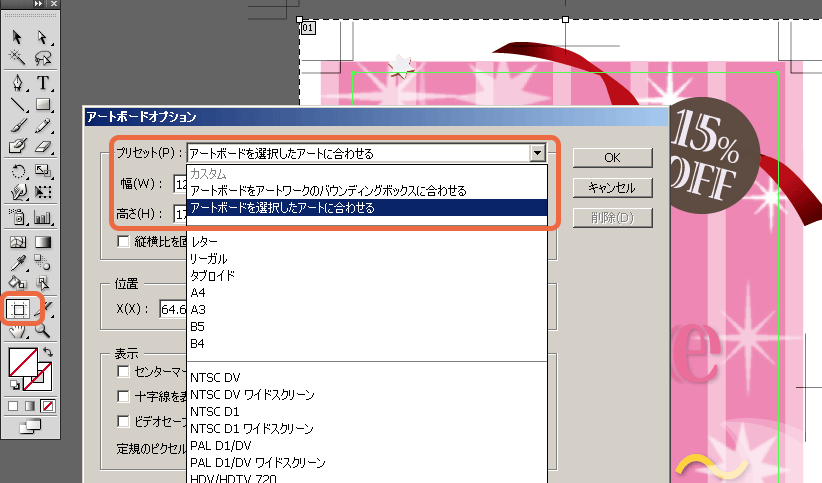Select the Symbol Sprayer tool

(x=17, y=217)
